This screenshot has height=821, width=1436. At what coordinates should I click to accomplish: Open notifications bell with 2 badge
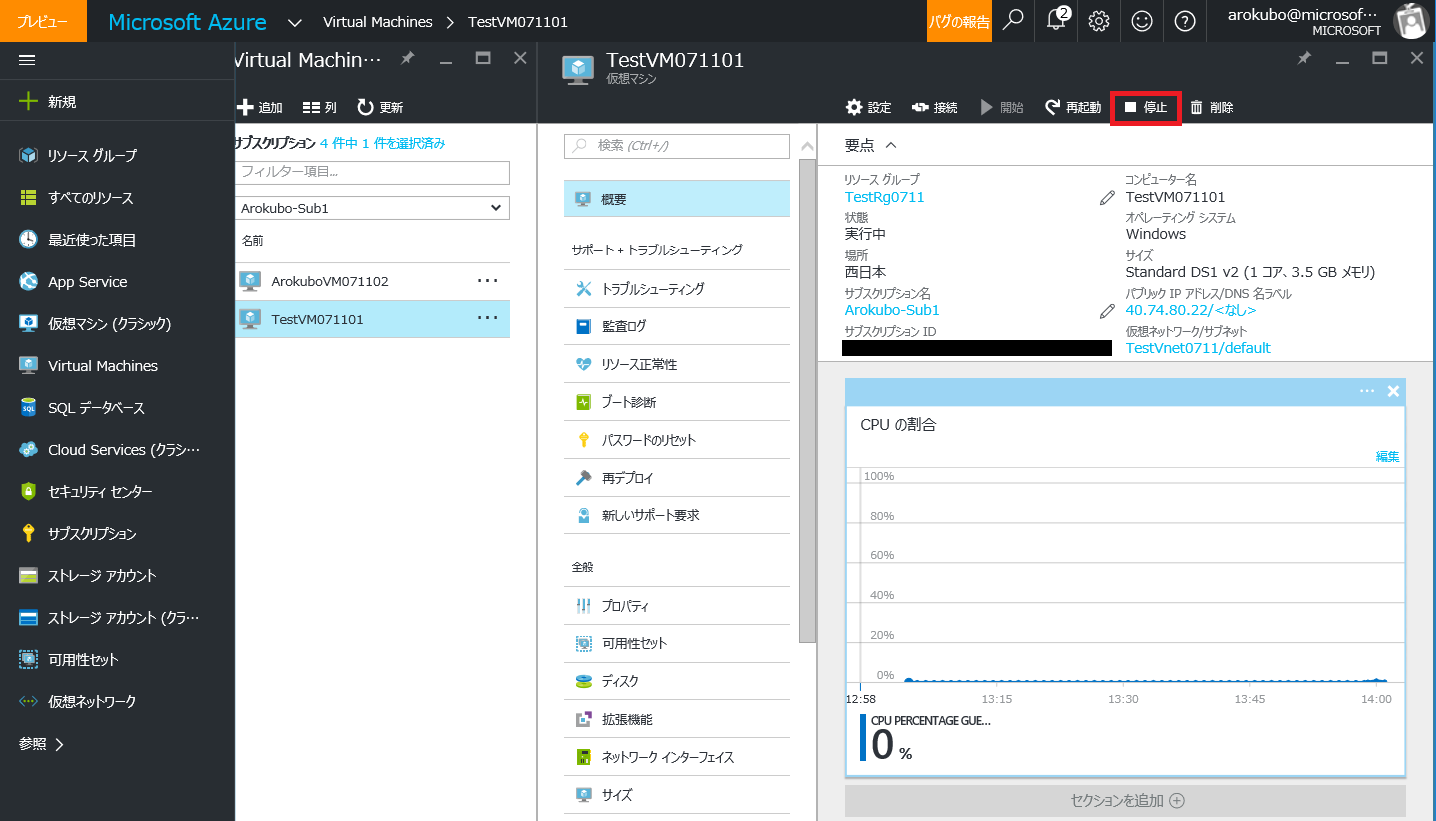1056,20
